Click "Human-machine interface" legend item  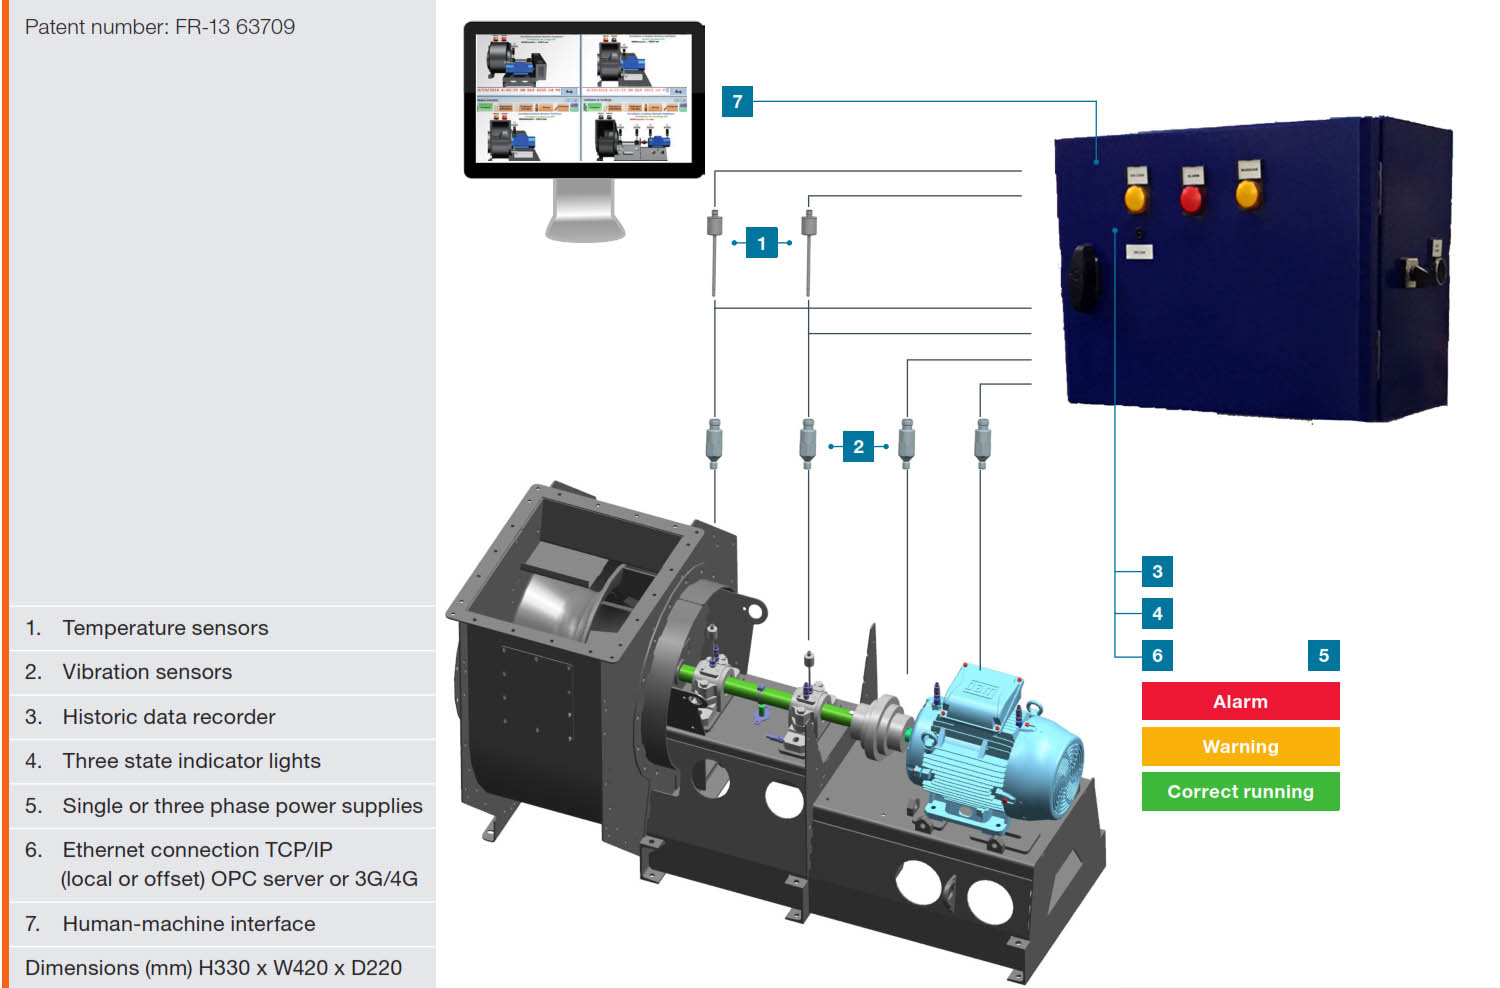188,924
